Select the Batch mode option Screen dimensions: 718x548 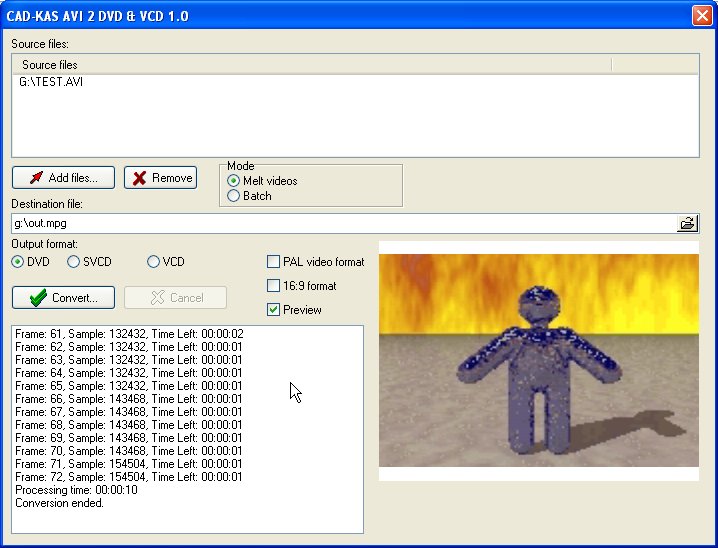(x=234, y=196)
